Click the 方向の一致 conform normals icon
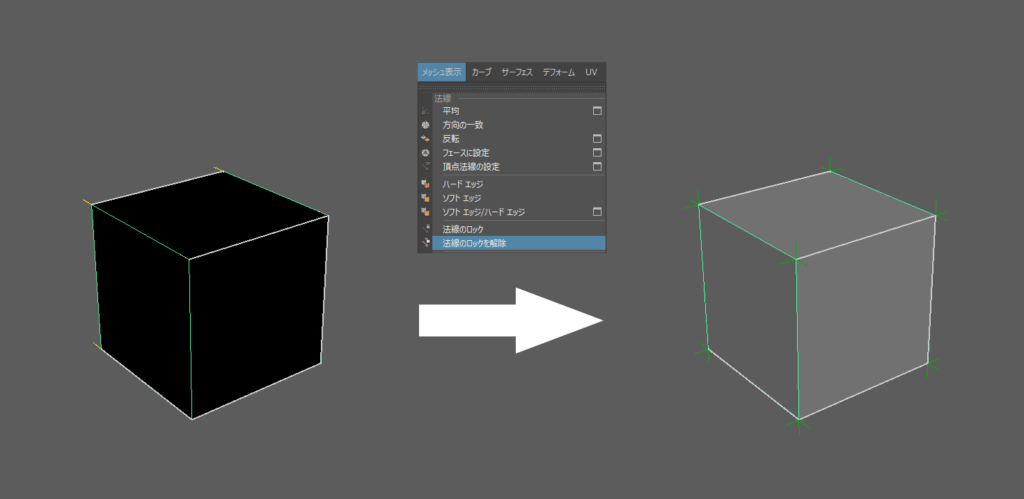The width and height of the screenshot is (1024, 499). coord(425,124)
